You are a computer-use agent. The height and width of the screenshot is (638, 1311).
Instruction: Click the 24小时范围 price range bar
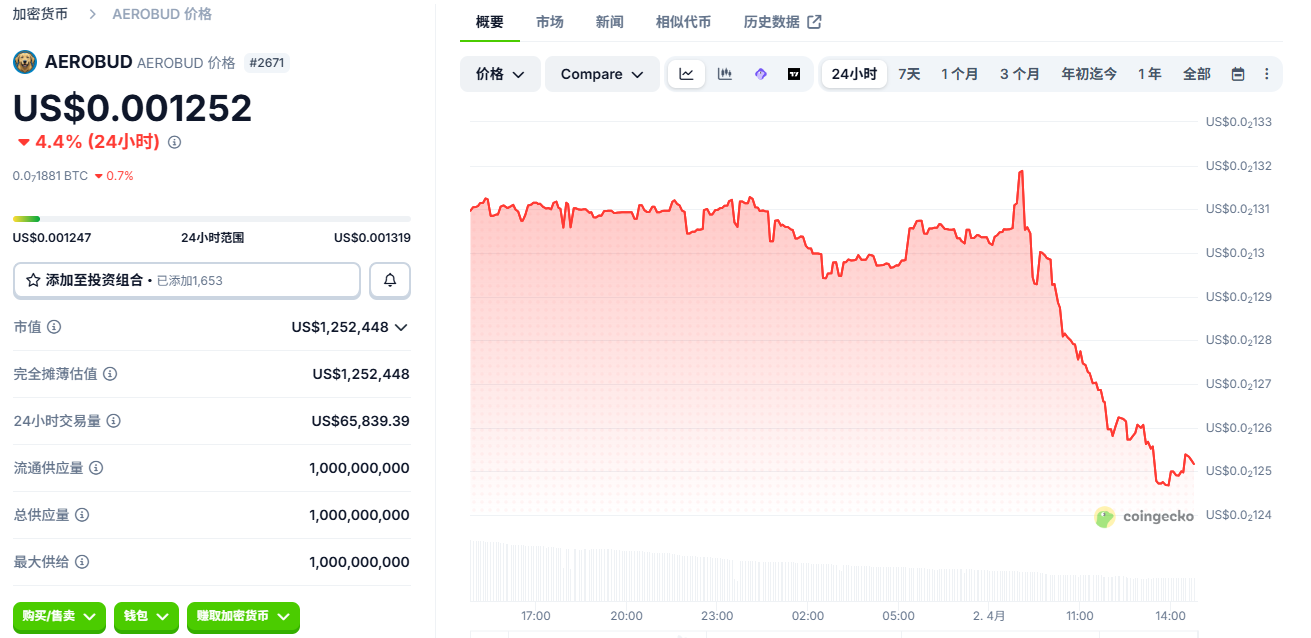point(211,218)
